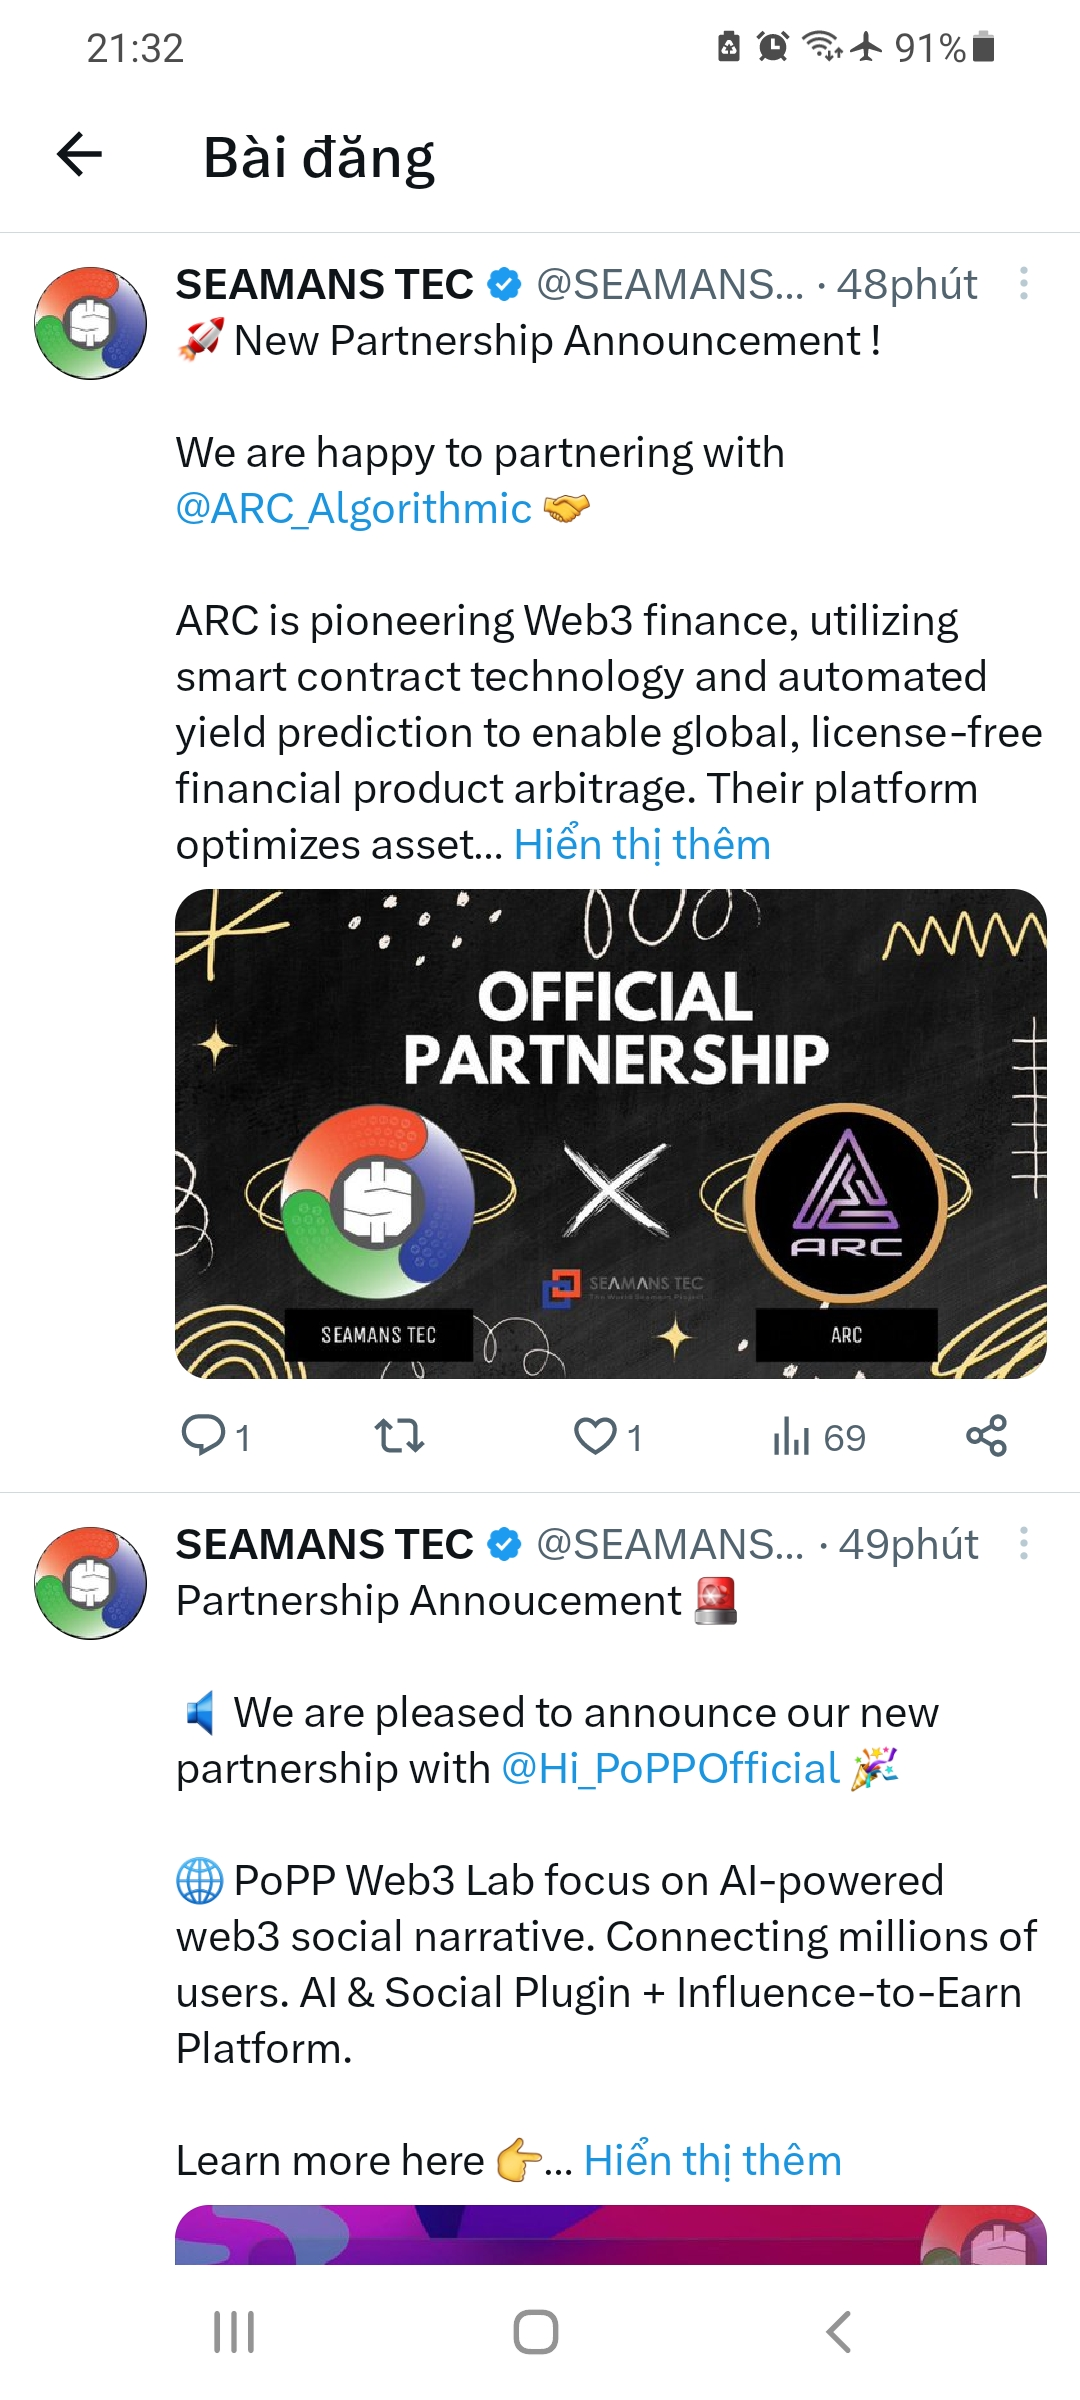Expand ARC post with Hiển thị thêm
The height and width of the screenshot is (2400, 1080).
[x=642, y=845]
